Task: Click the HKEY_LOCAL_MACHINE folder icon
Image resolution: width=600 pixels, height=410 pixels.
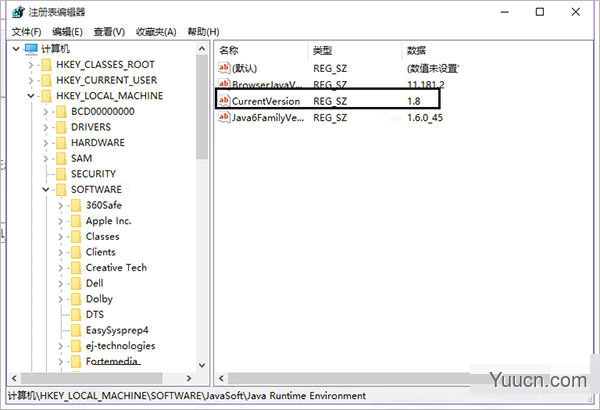Action: 47,96
